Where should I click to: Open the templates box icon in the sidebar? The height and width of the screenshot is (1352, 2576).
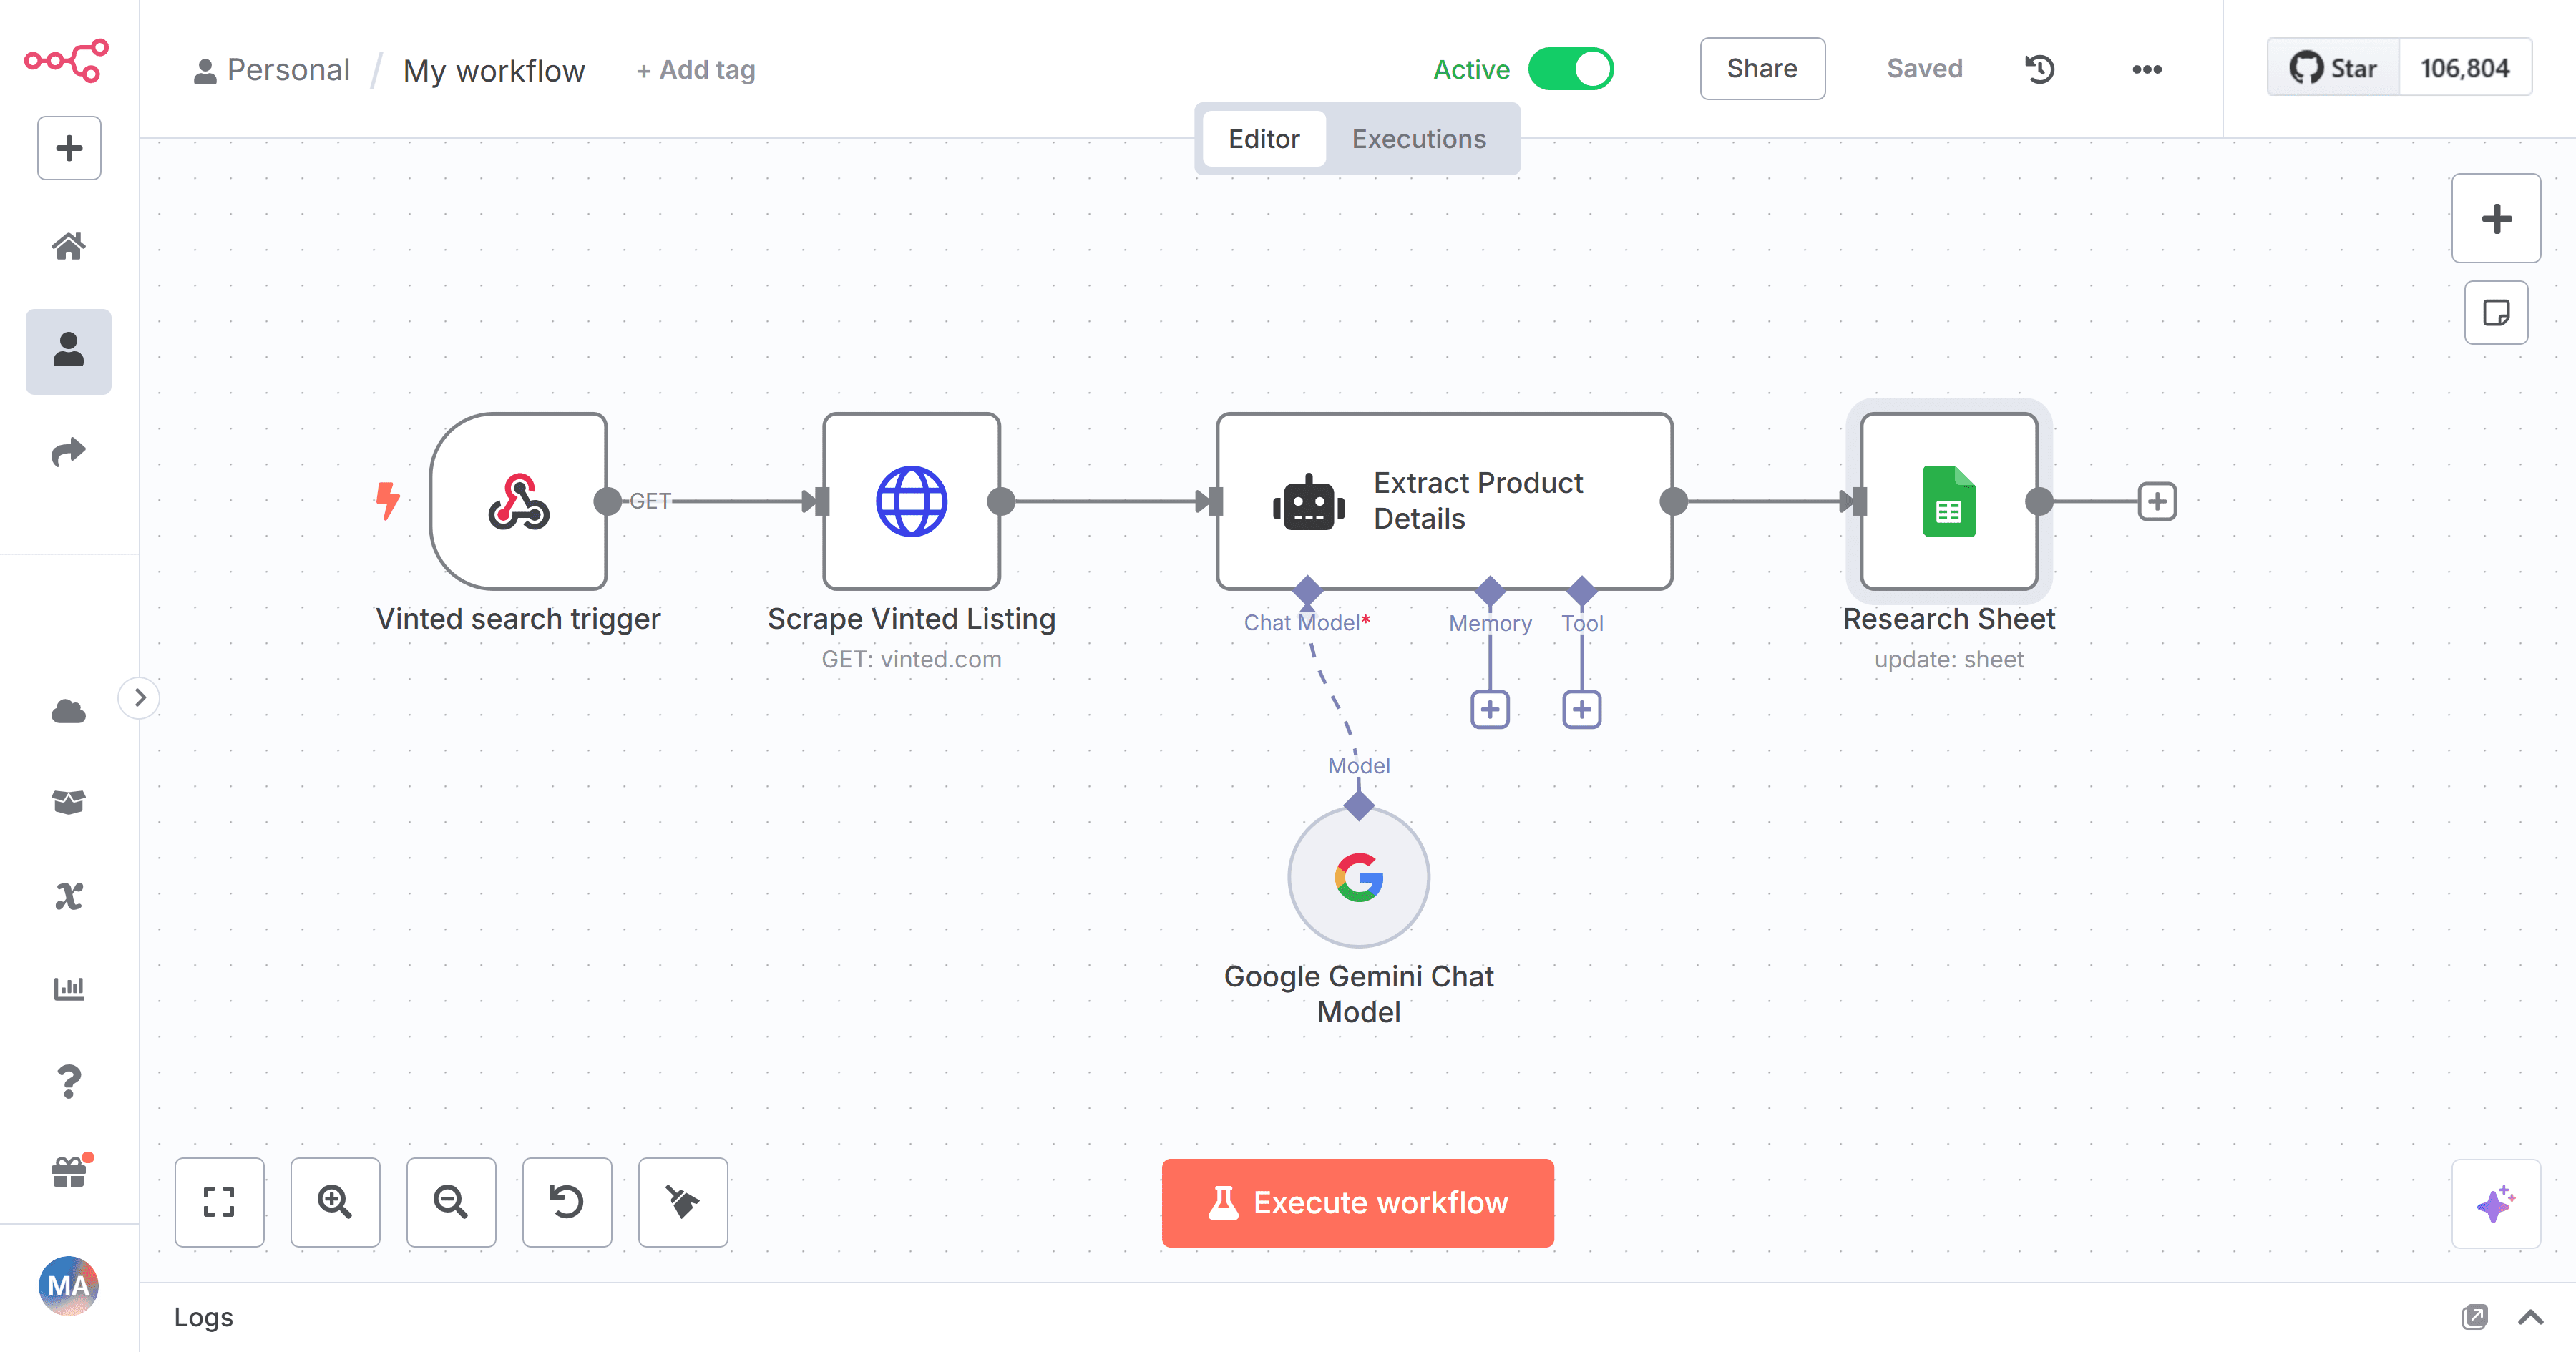tap(69, 802)
